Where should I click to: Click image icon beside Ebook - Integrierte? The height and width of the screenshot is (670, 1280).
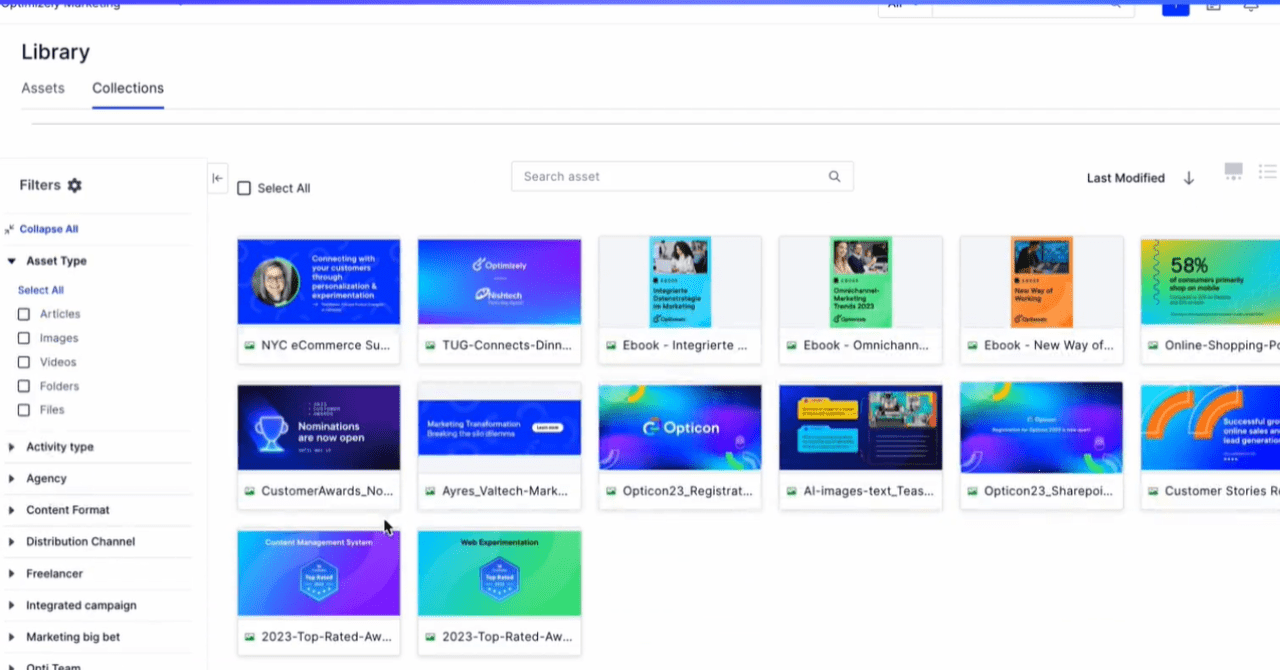(612, 345)
